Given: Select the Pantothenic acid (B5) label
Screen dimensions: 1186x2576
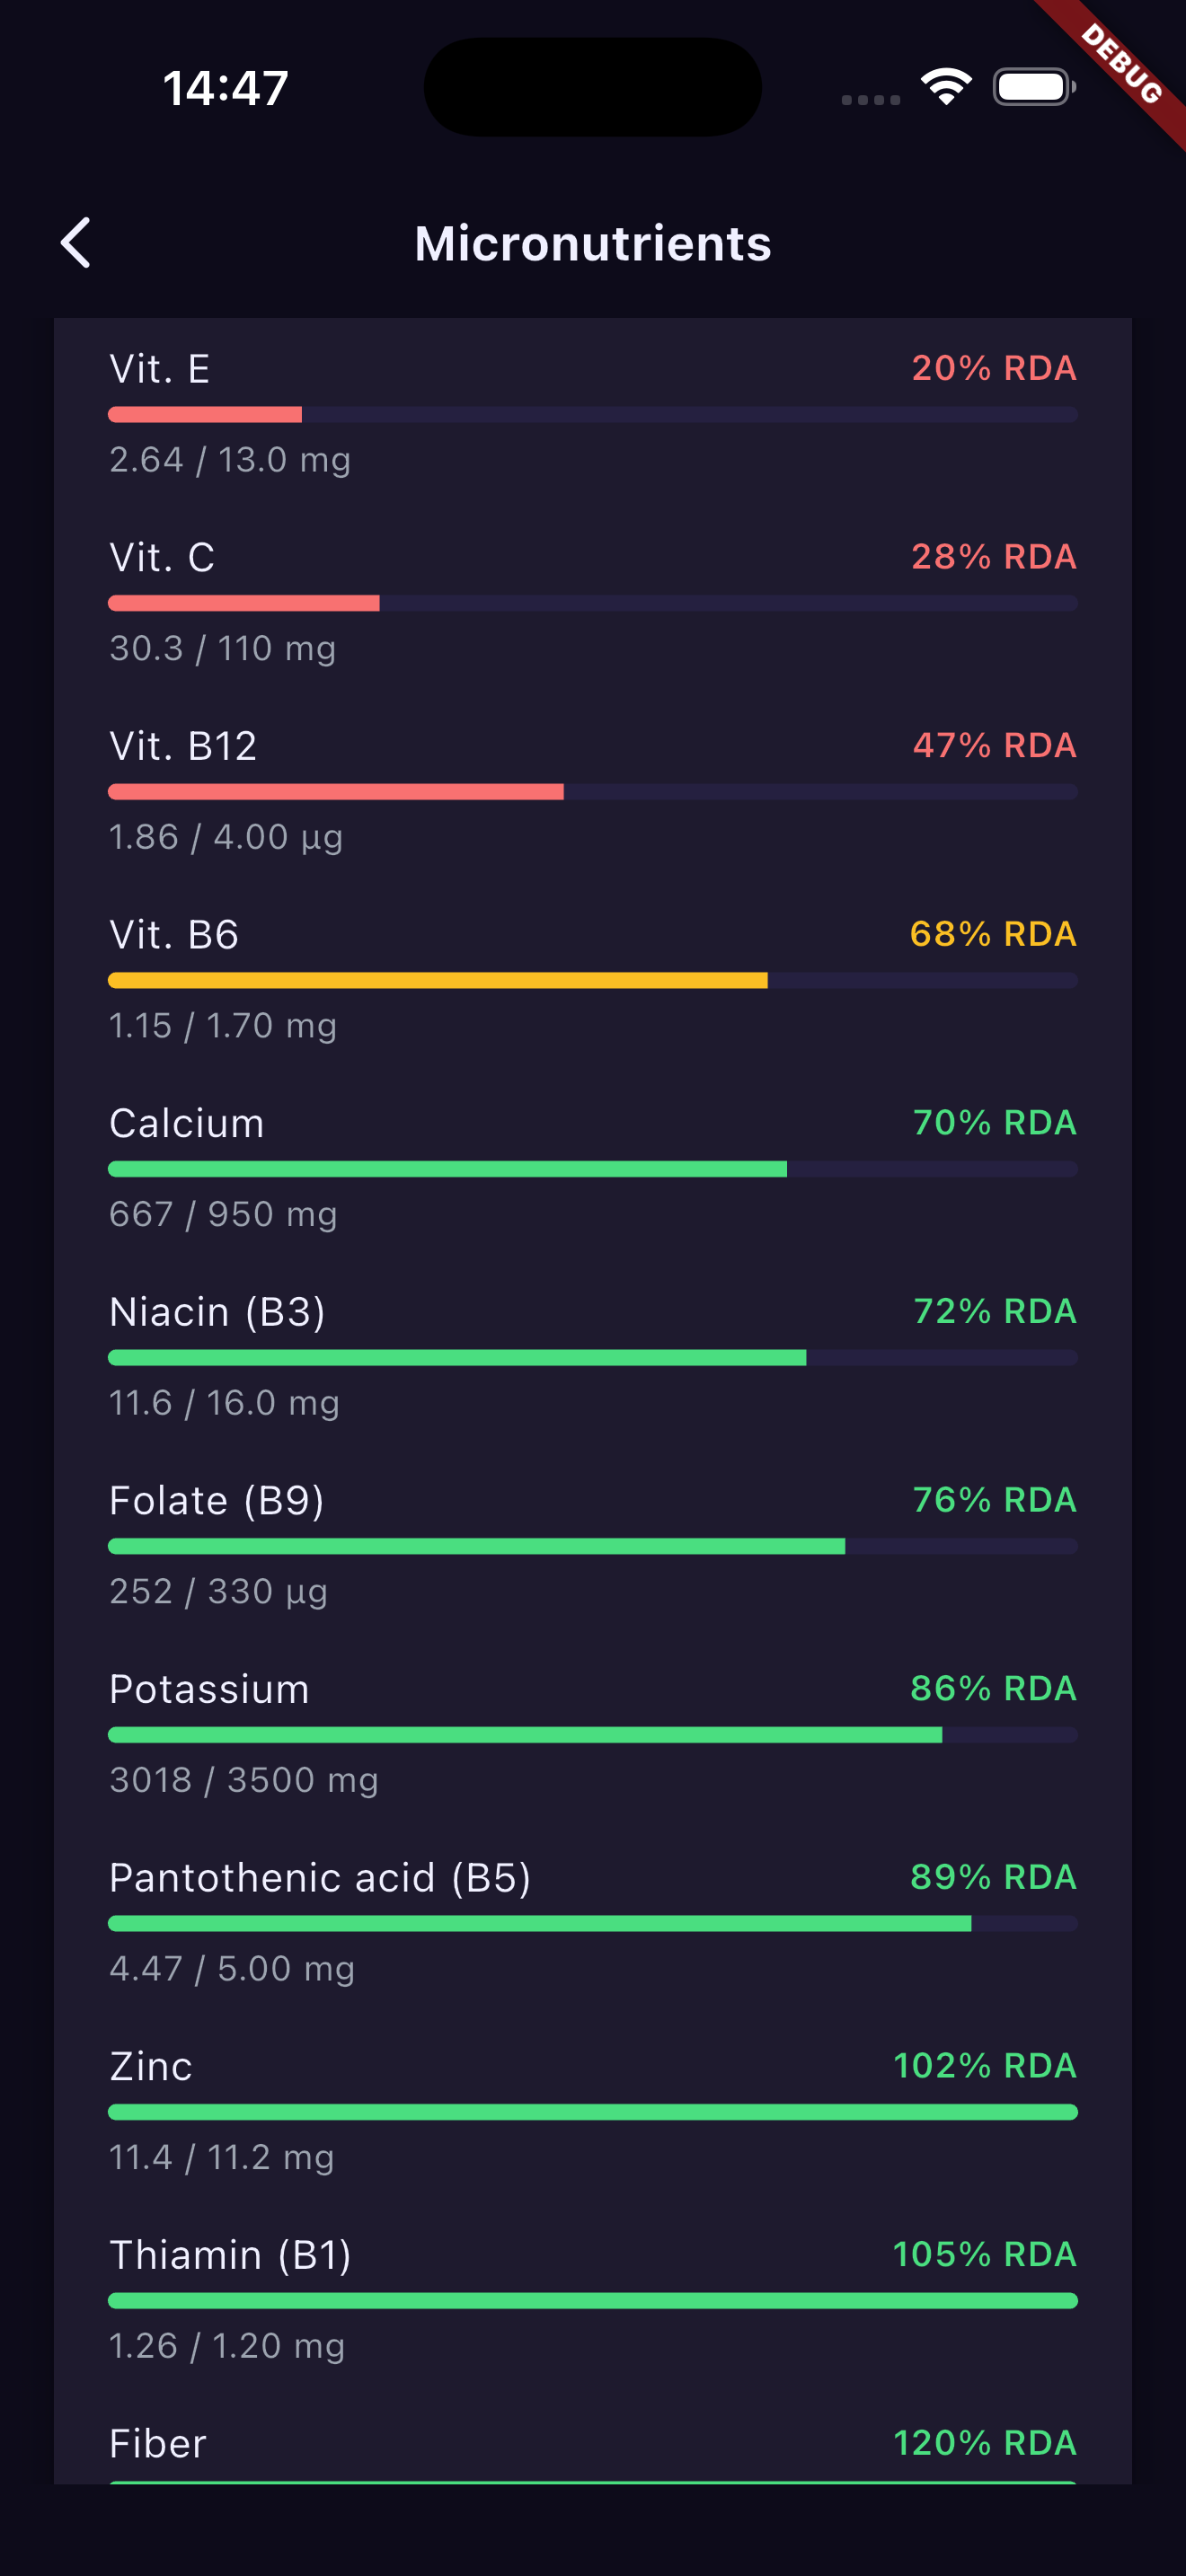Looking at the screenshot, I should click(320, 1878).
